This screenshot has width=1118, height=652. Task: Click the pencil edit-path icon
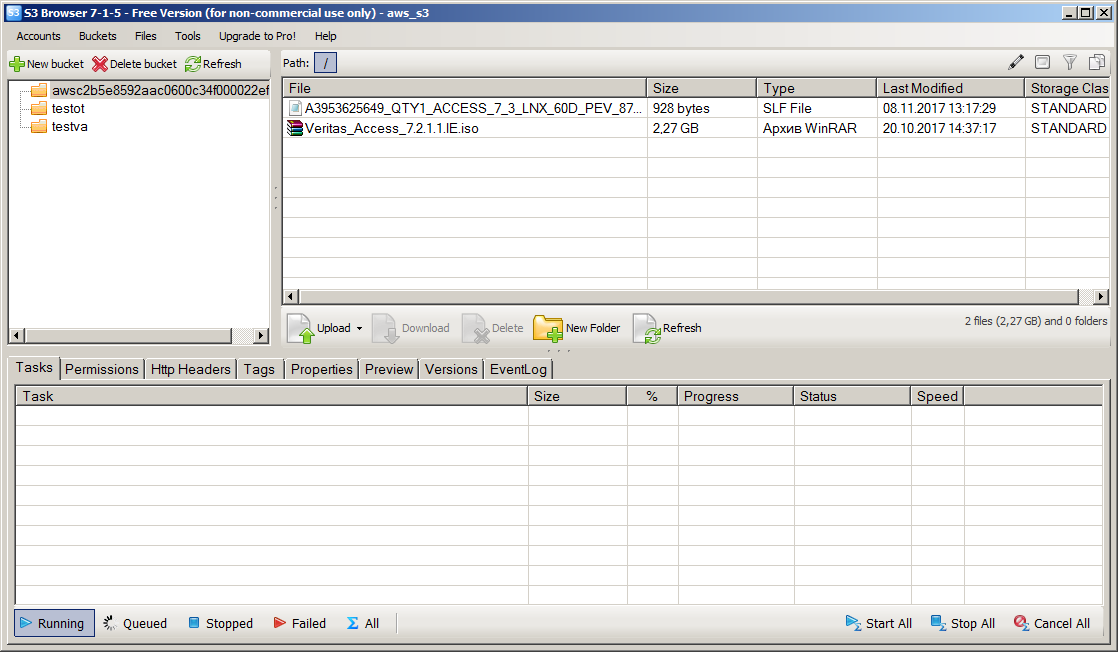click(x=1016, y=61)
